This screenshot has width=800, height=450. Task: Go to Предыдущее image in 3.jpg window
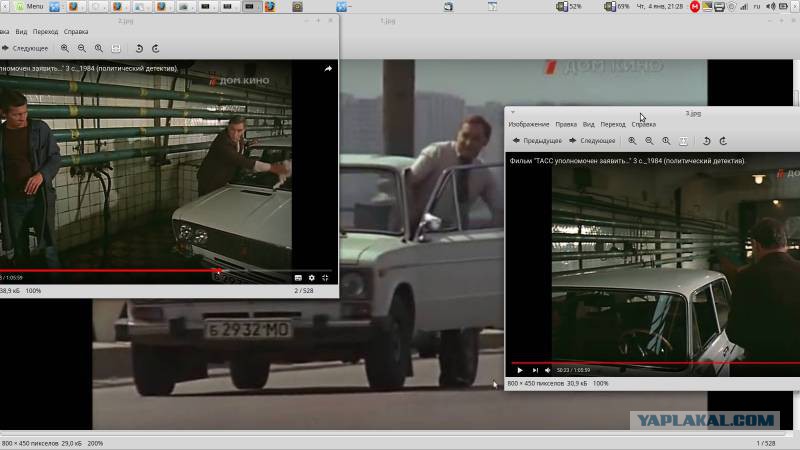point(537,141)
